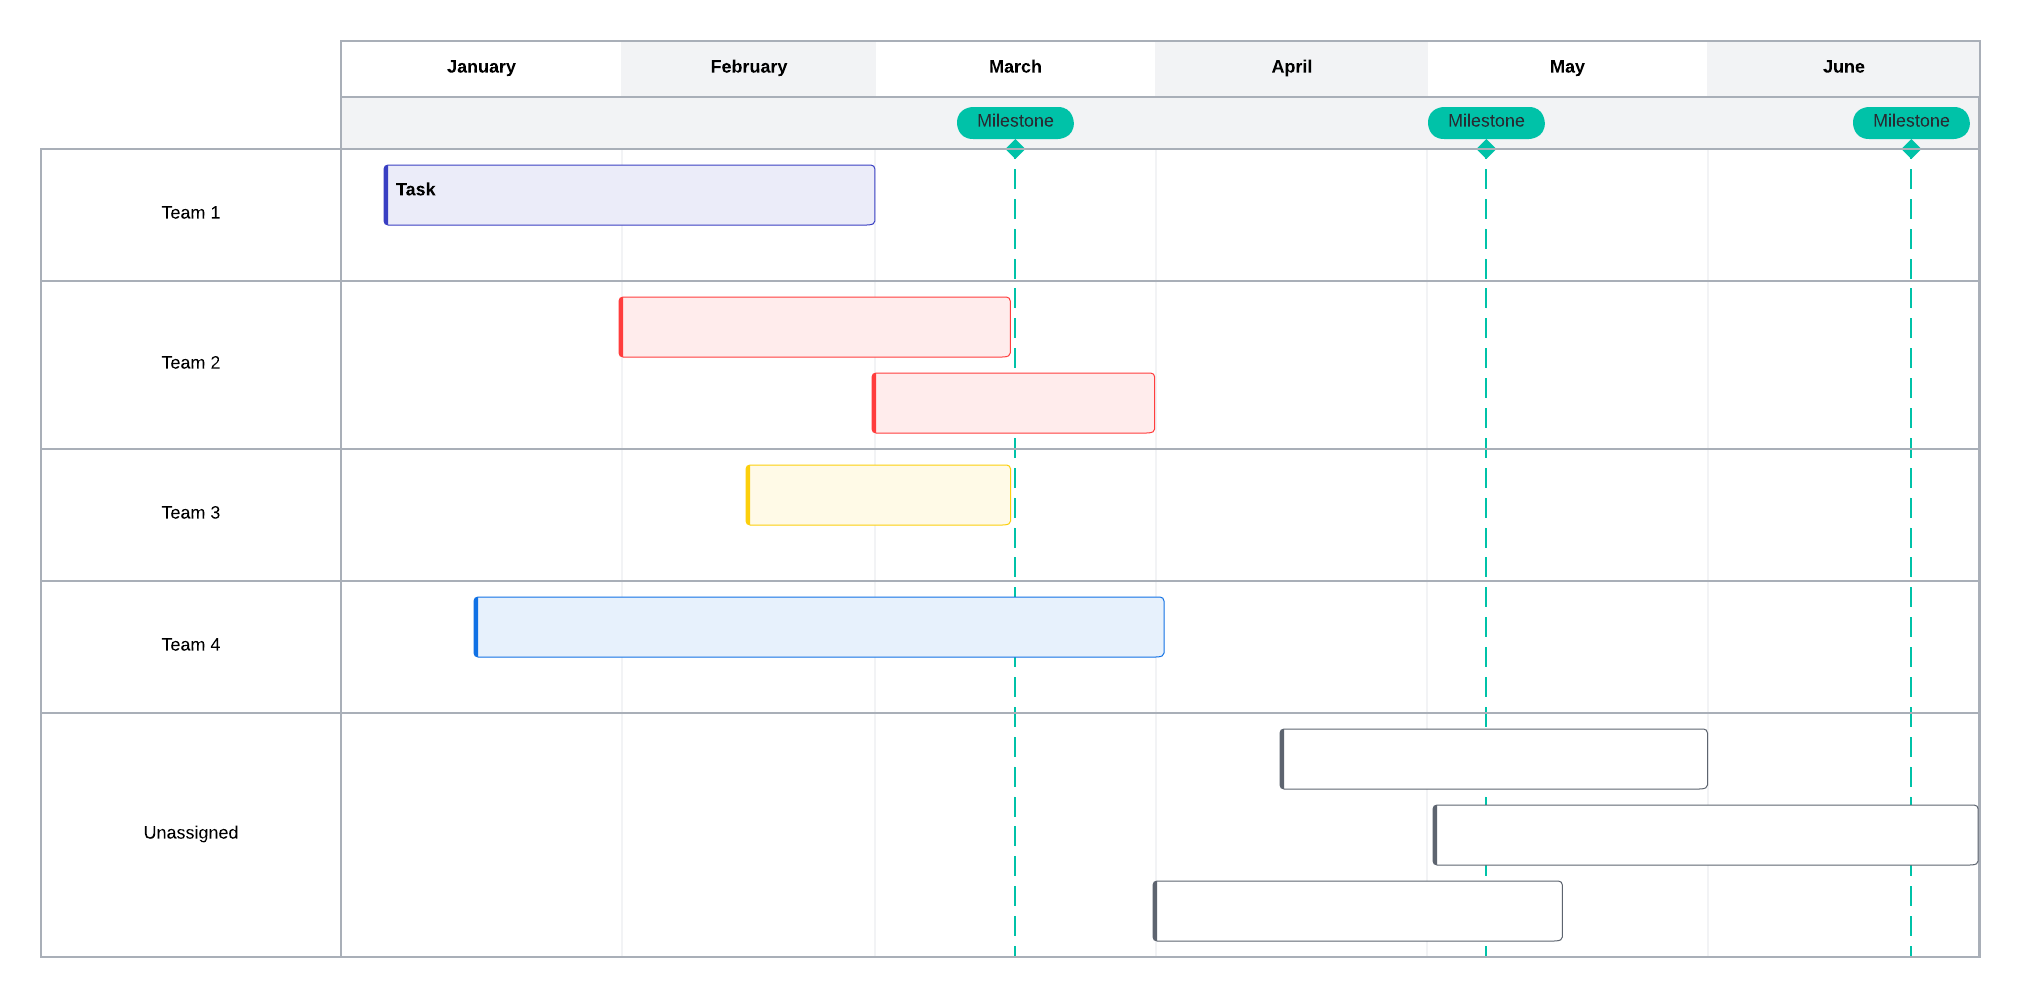Select the top Unassigned task bar
The width and height of the screenshot is (2020, 998).
coord(1494,759)
